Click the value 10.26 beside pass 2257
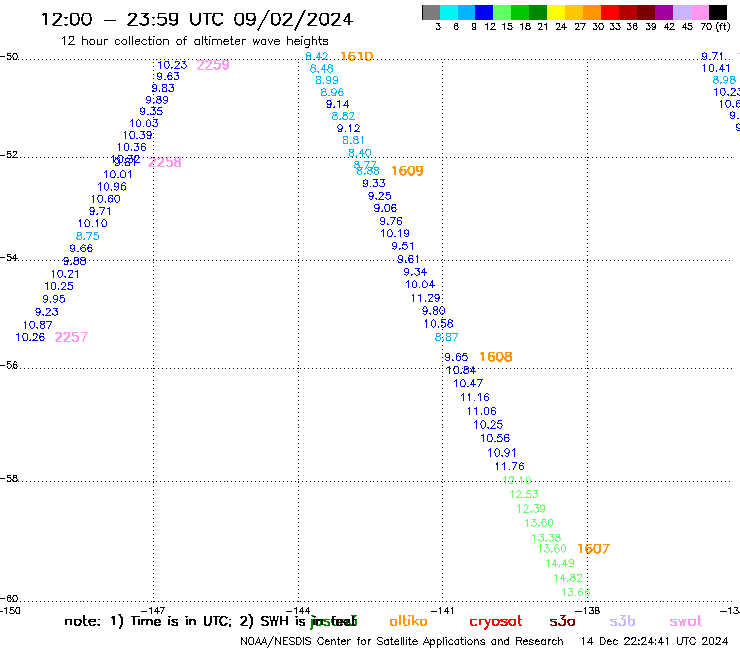 (x=30, y=337)
